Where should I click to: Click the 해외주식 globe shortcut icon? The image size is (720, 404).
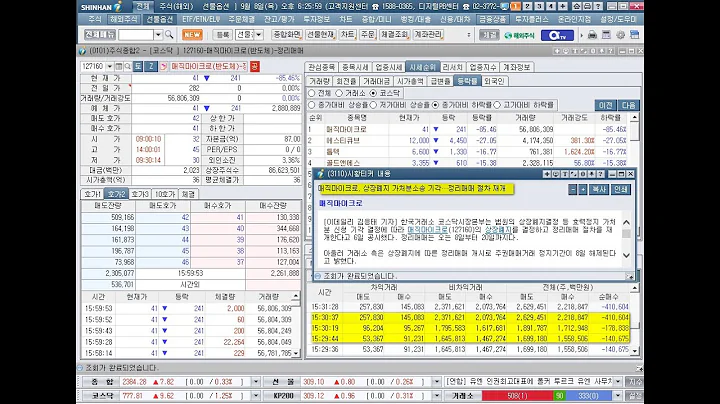(x=519, y=35)
